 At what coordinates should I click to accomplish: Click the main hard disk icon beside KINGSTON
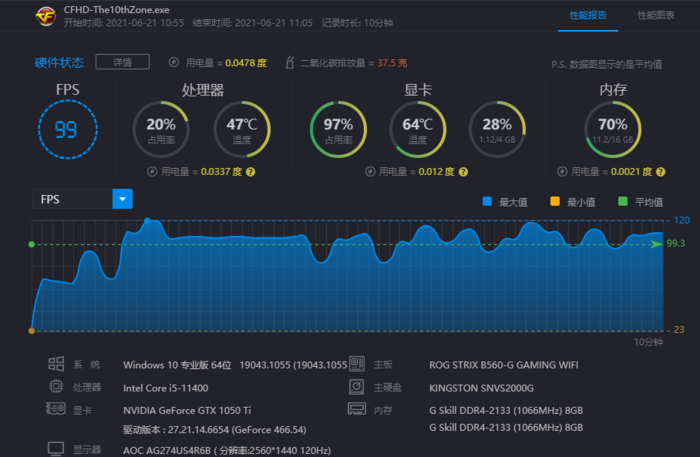tap(356, 386)
